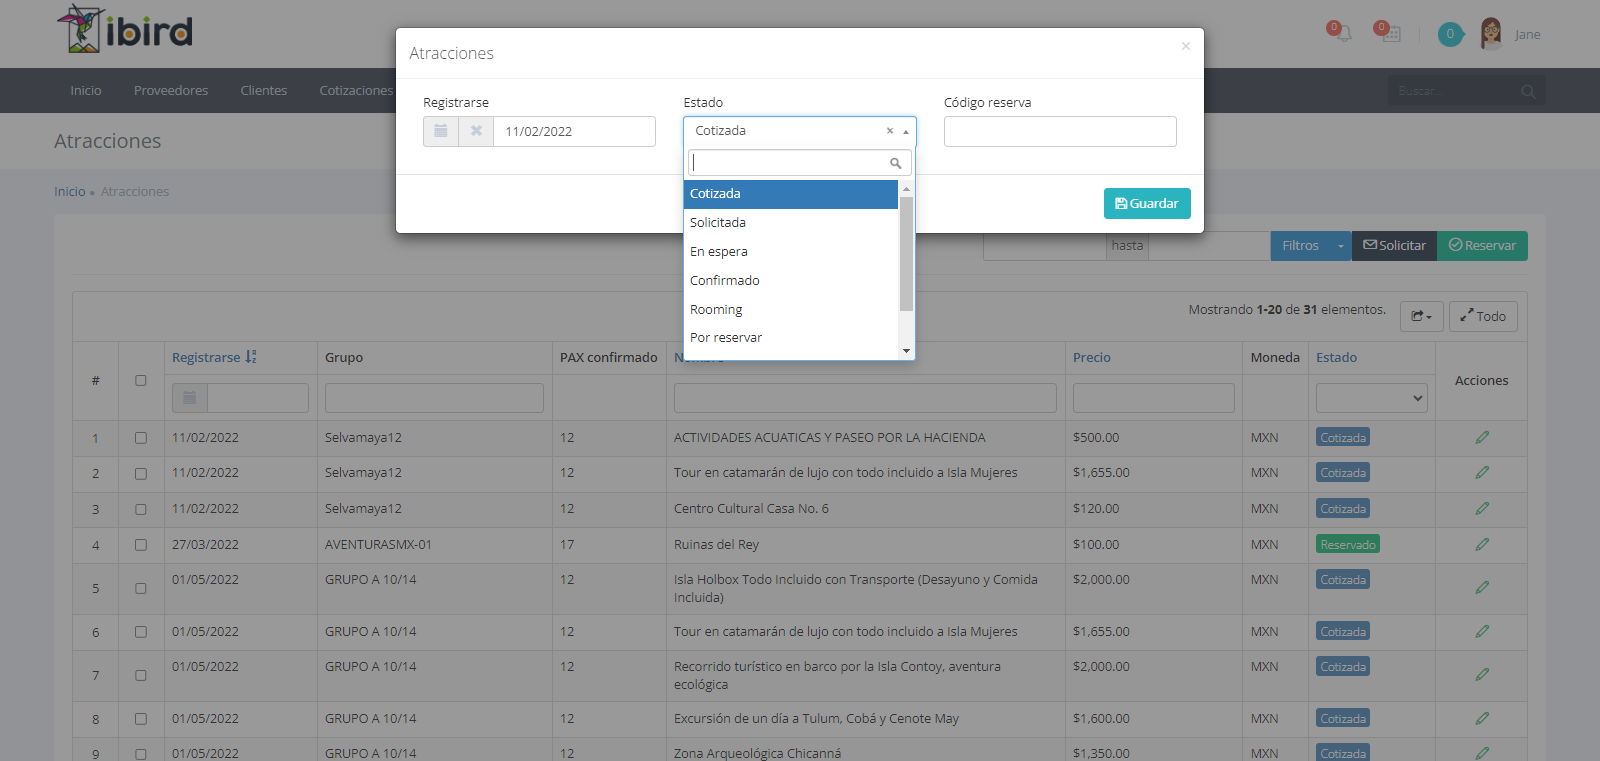This screenshot has height=761, width=1600.
Task: Focus the Código reserva input
Action: [1060, 131]
